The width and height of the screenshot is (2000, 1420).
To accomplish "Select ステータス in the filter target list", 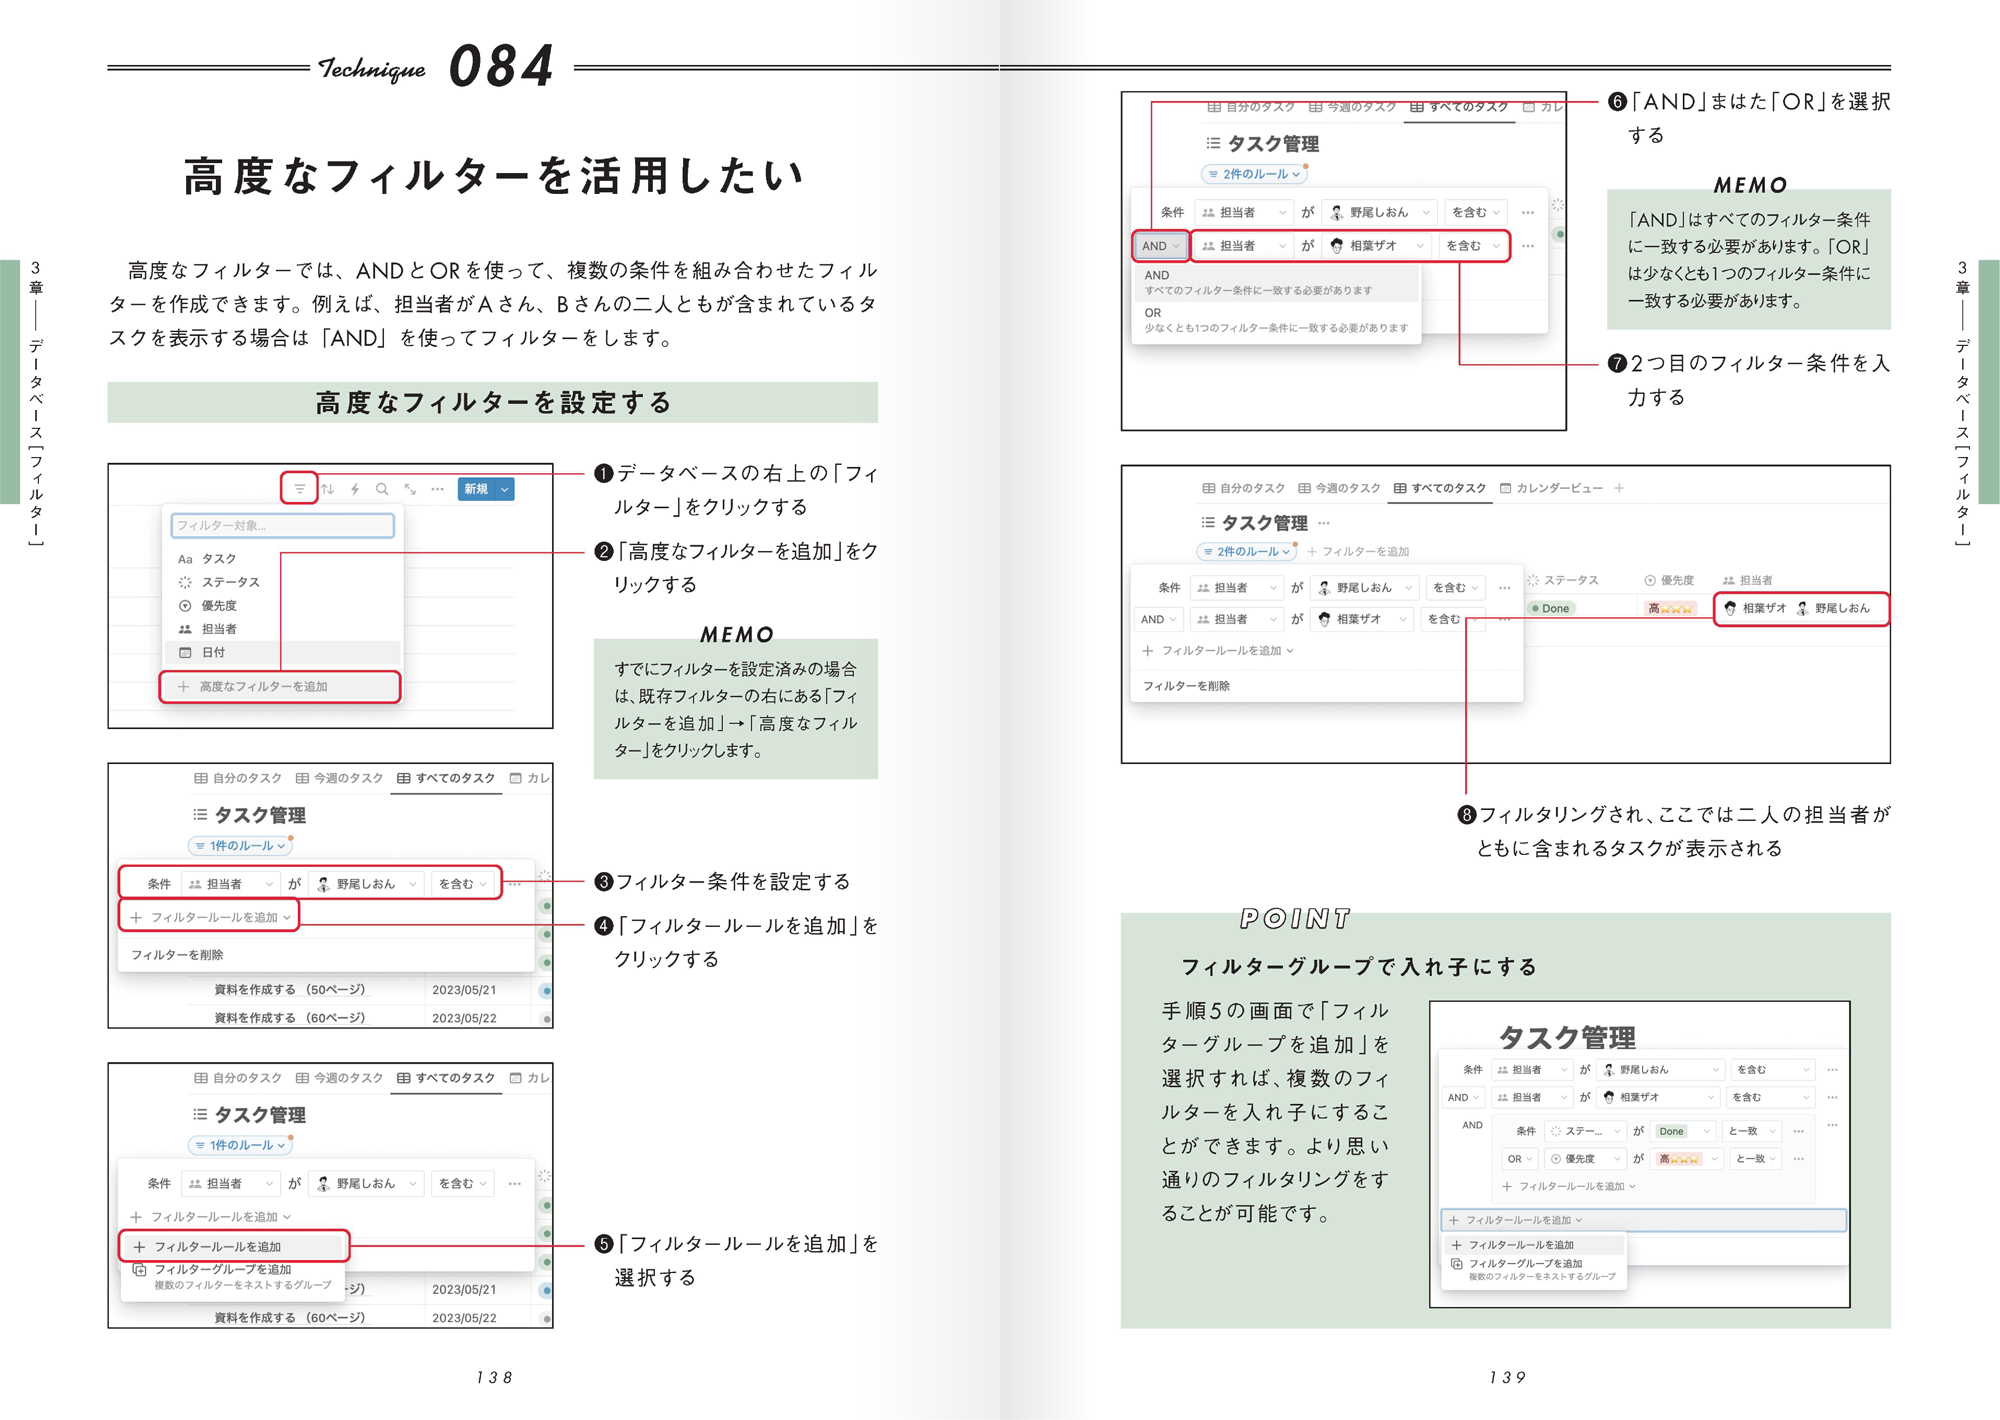I will [x=283, y=582].
